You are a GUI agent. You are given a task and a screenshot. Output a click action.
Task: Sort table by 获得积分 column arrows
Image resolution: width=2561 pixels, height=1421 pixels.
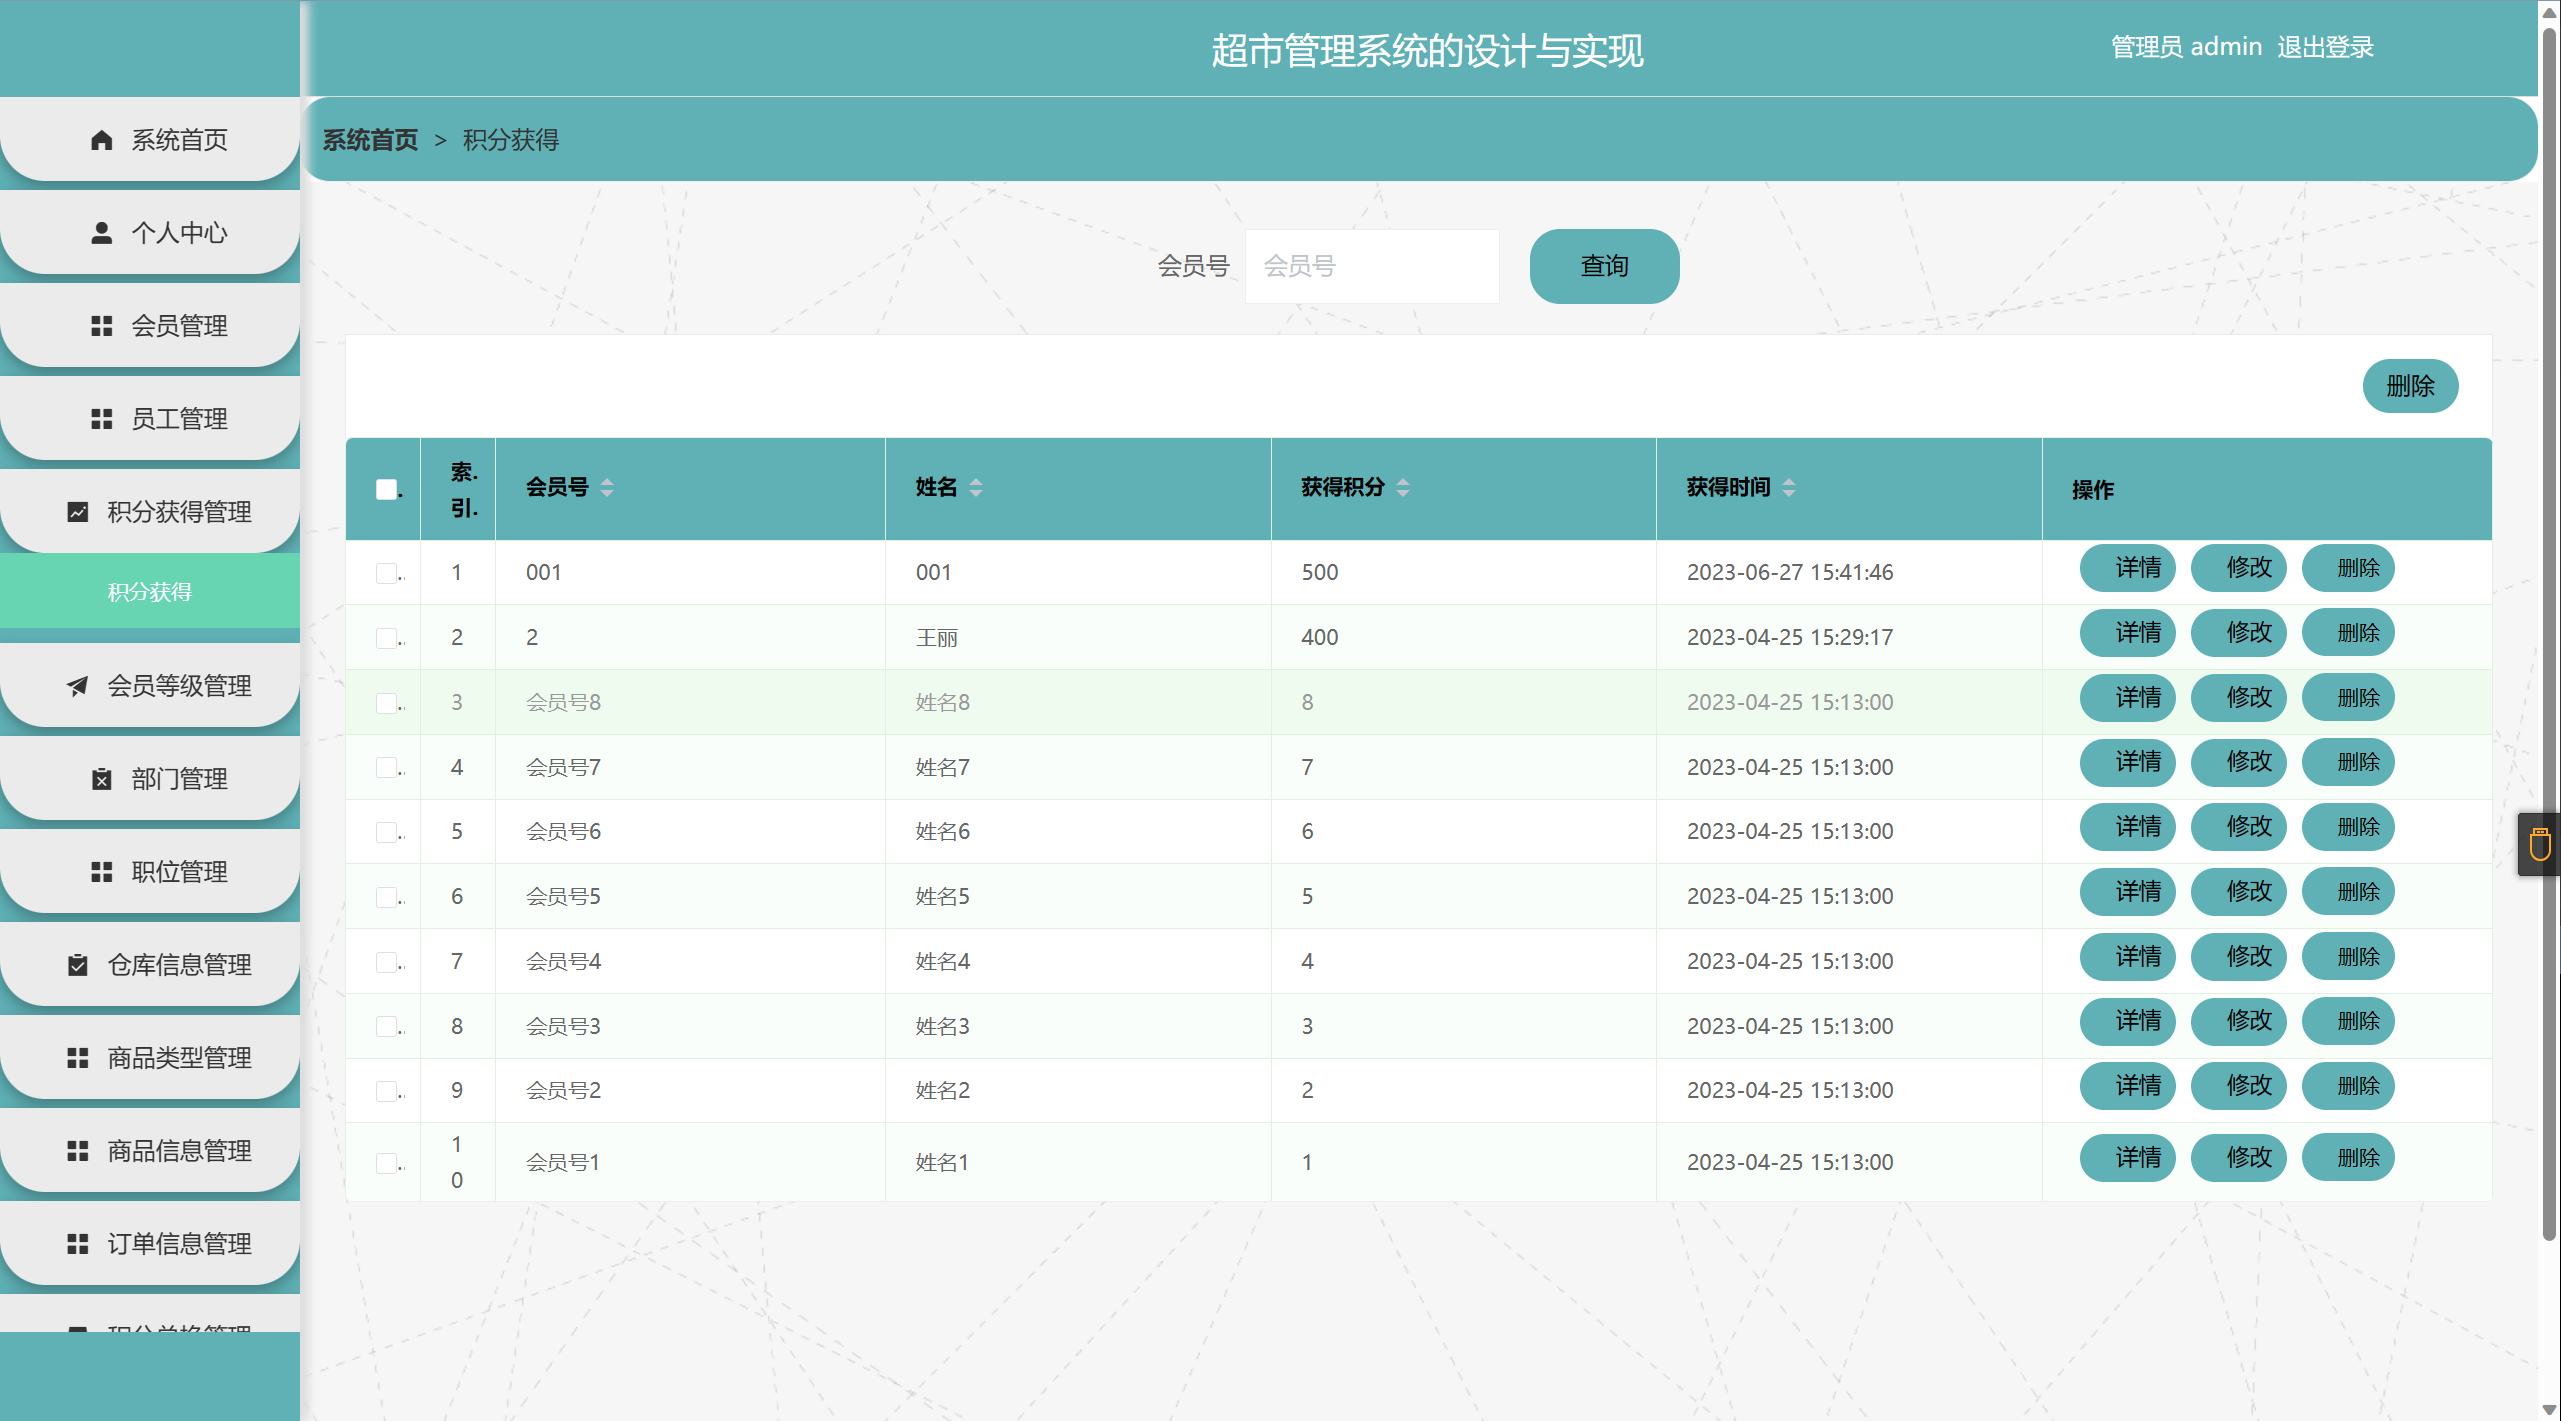[1403, 488]
